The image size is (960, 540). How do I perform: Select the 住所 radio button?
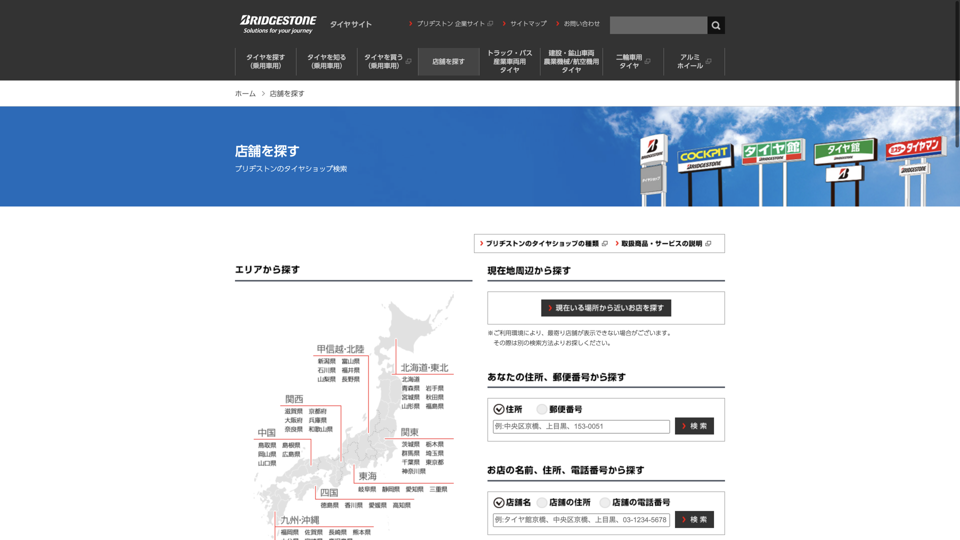[499, 409]
